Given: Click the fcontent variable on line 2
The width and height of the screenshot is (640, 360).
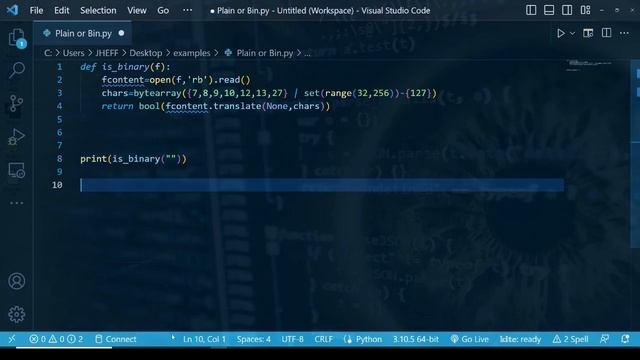Looking at the screenshot, I should 123,80.
